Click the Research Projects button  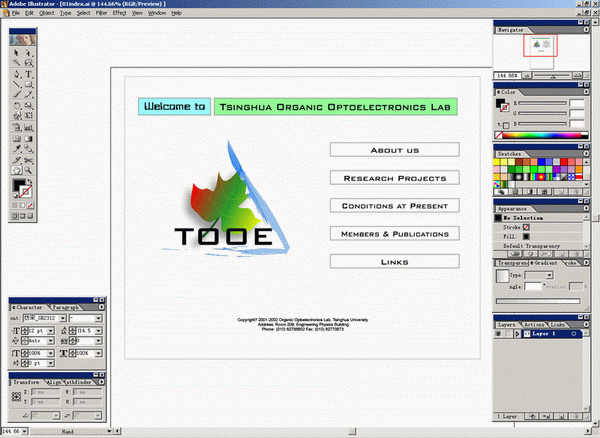(x=394, y=178)
